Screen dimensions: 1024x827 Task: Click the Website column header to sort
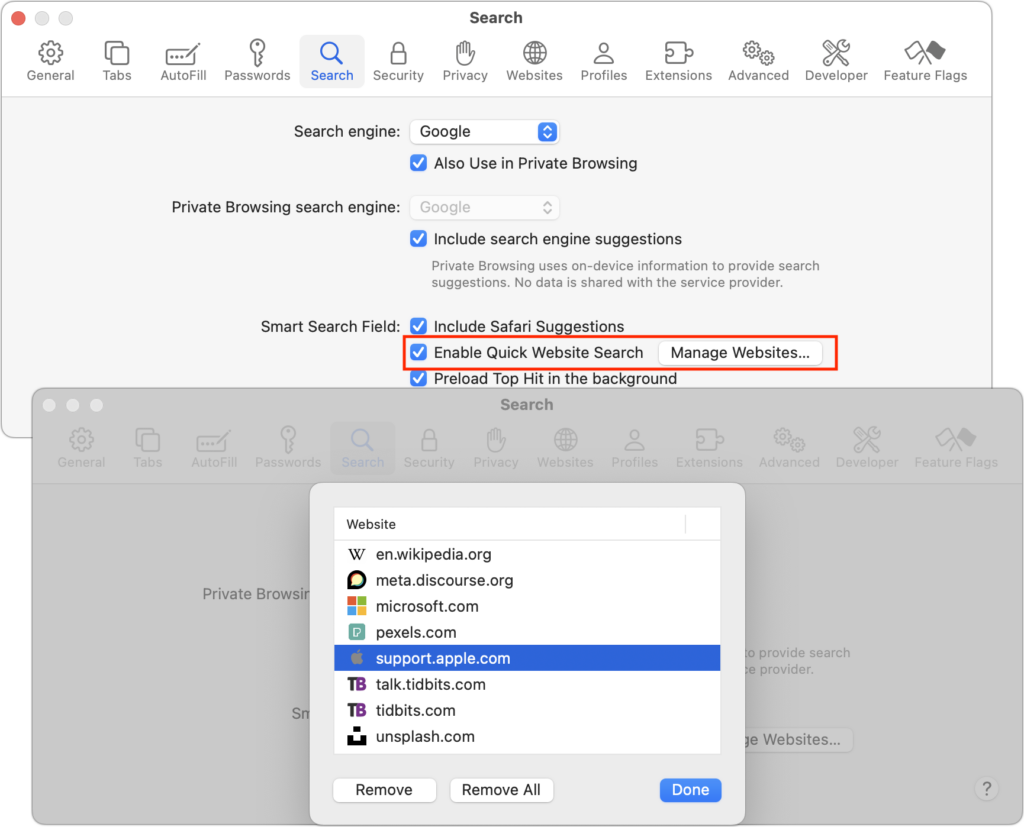tap(510, 524)
